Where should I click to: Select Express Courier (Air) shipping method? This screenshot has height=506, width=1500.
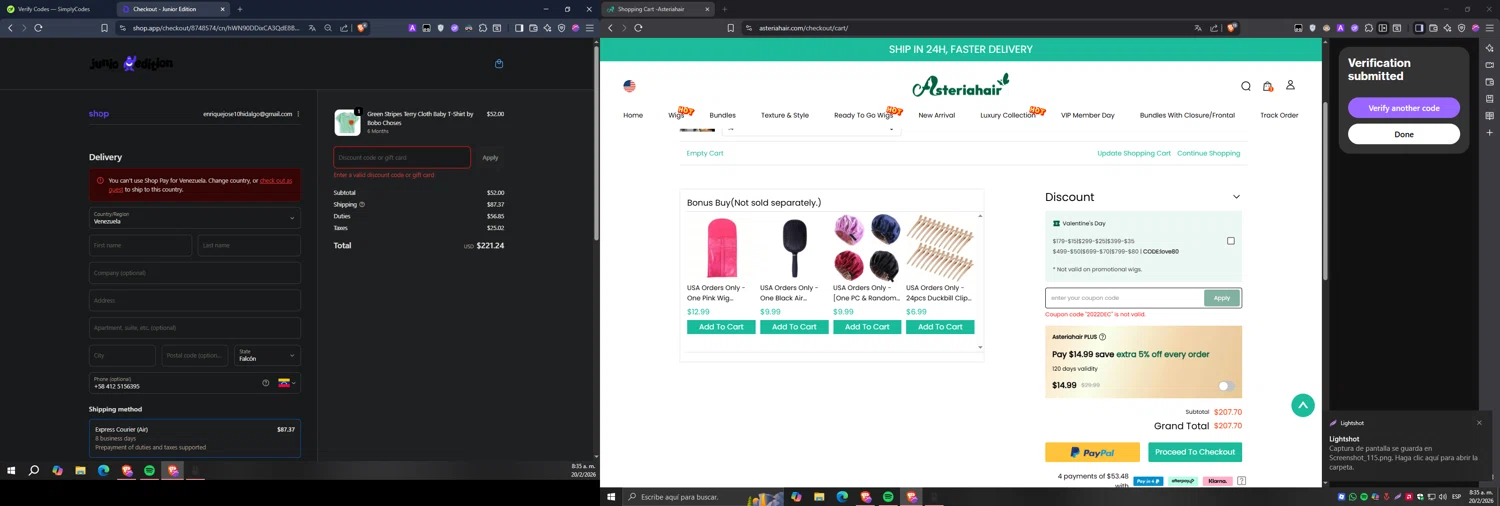(x=195, y=438)
